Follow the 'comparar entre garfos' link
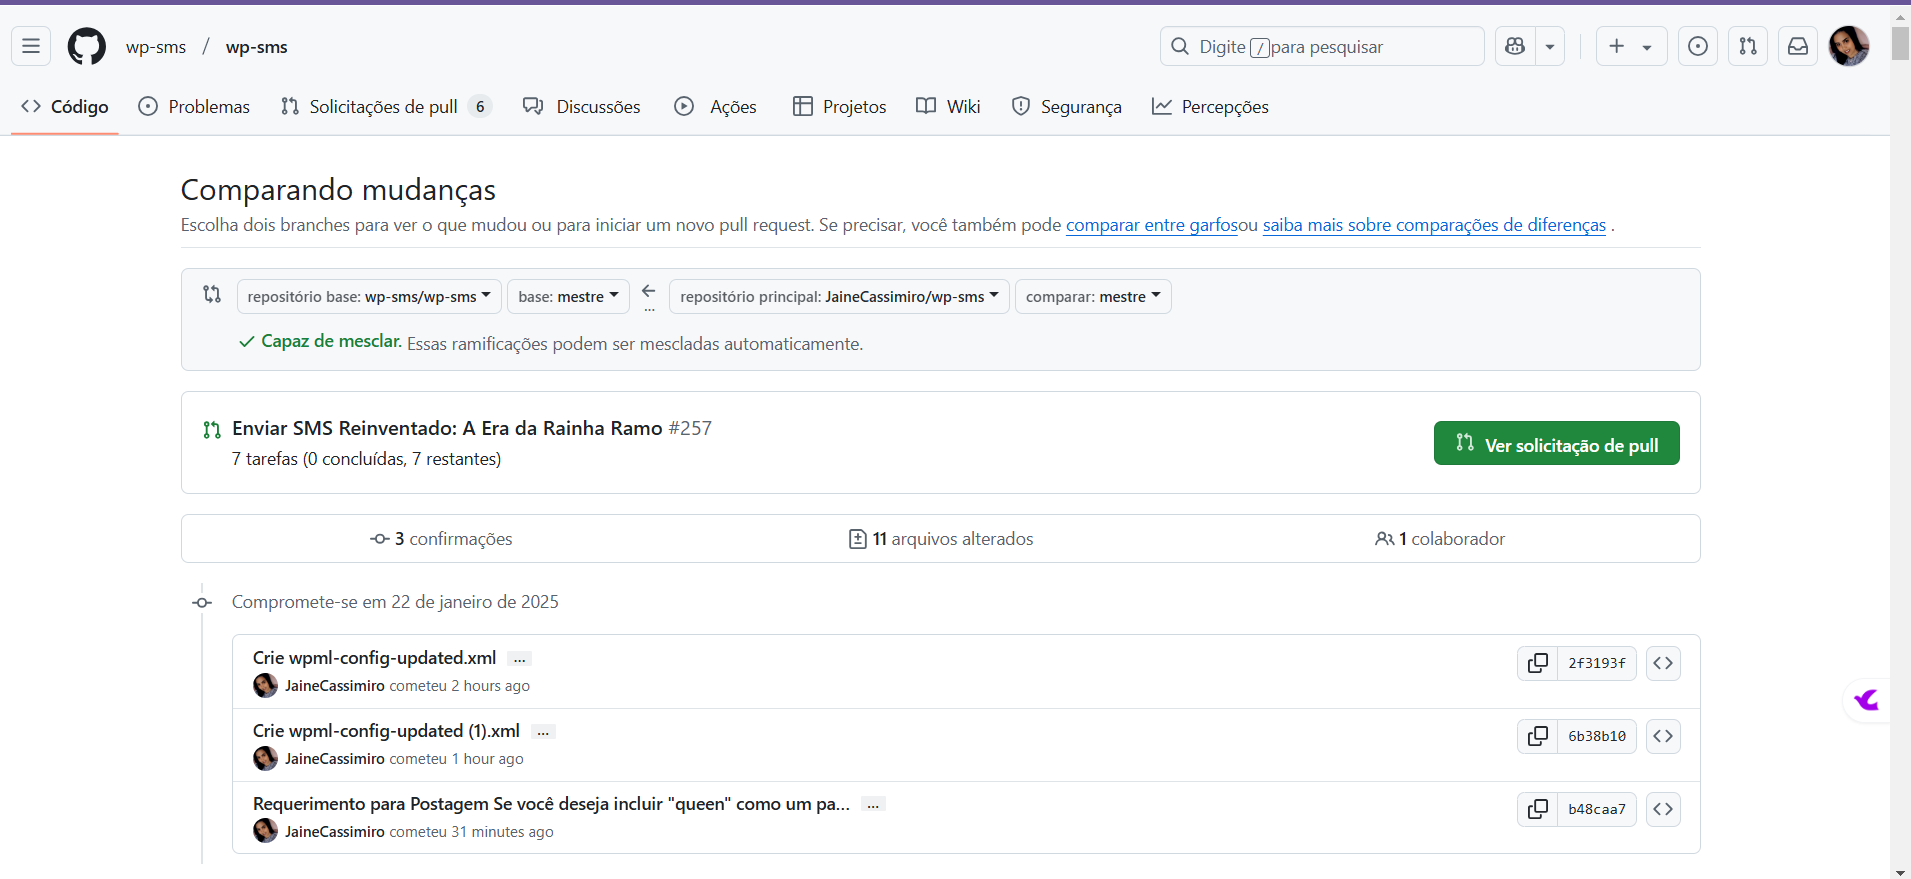 click(x=1152, y=225)
